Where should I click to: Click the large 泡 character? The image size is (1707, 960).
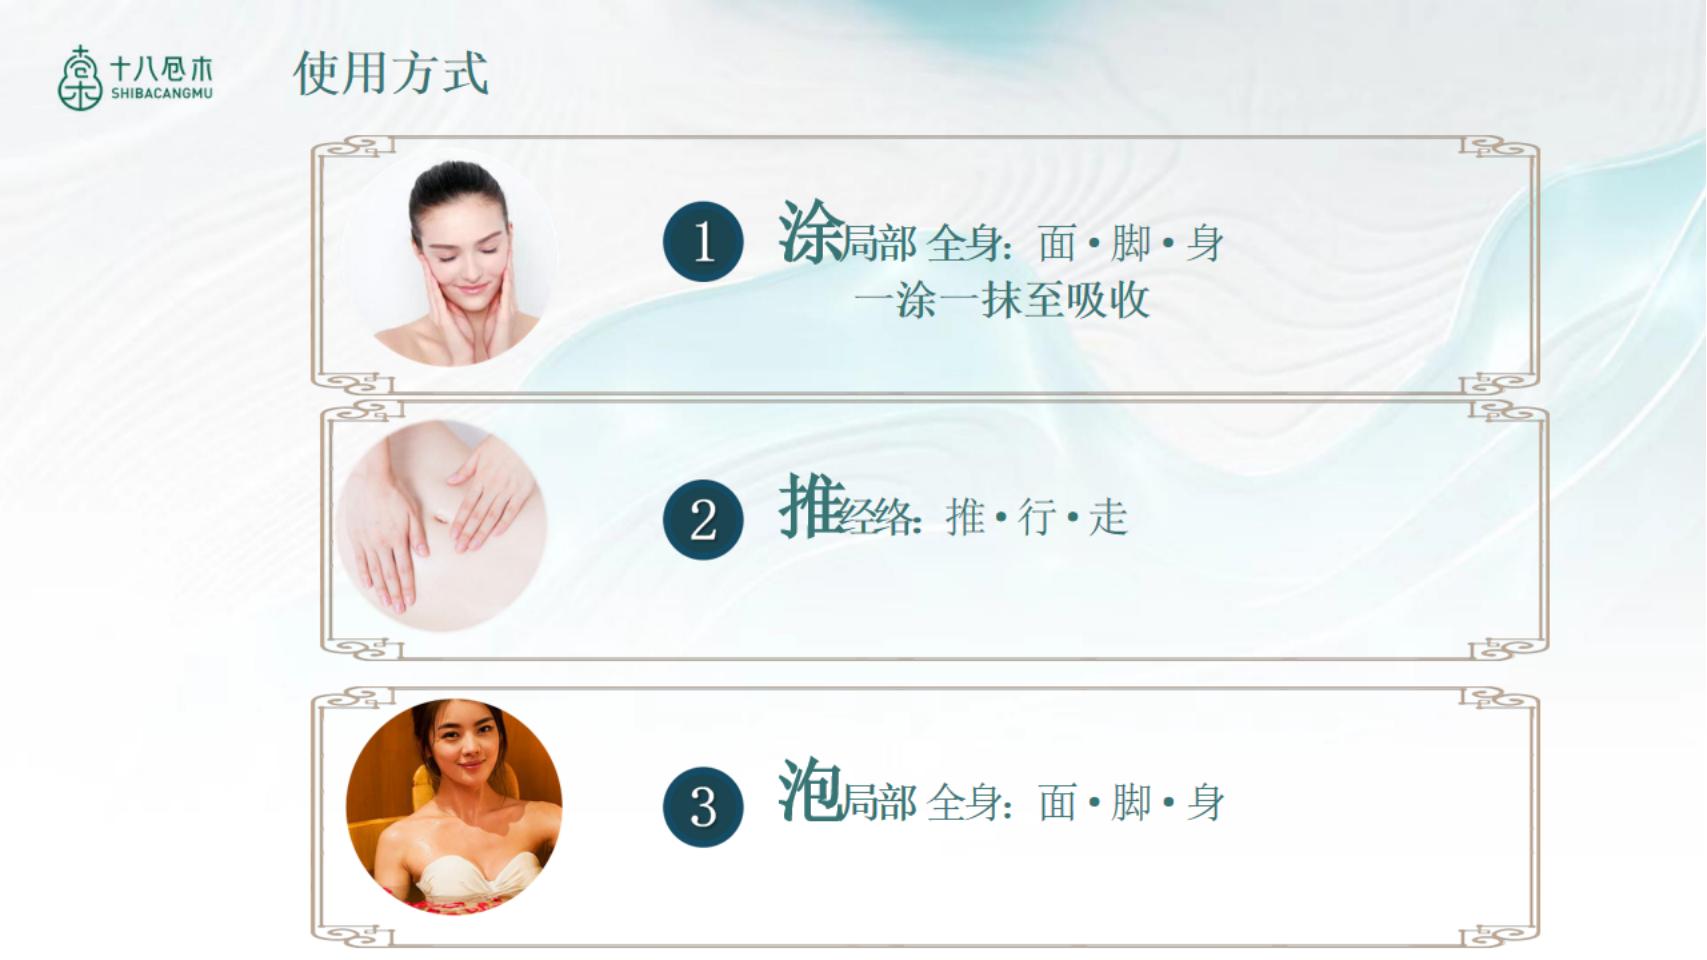(811, 790)
